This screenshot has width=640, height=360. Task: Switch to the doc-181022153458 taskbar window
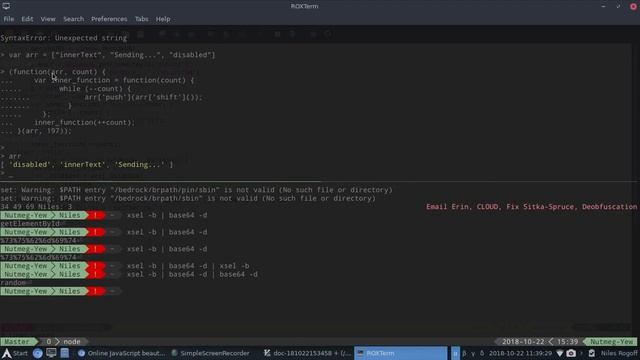(x=307, y=353)
